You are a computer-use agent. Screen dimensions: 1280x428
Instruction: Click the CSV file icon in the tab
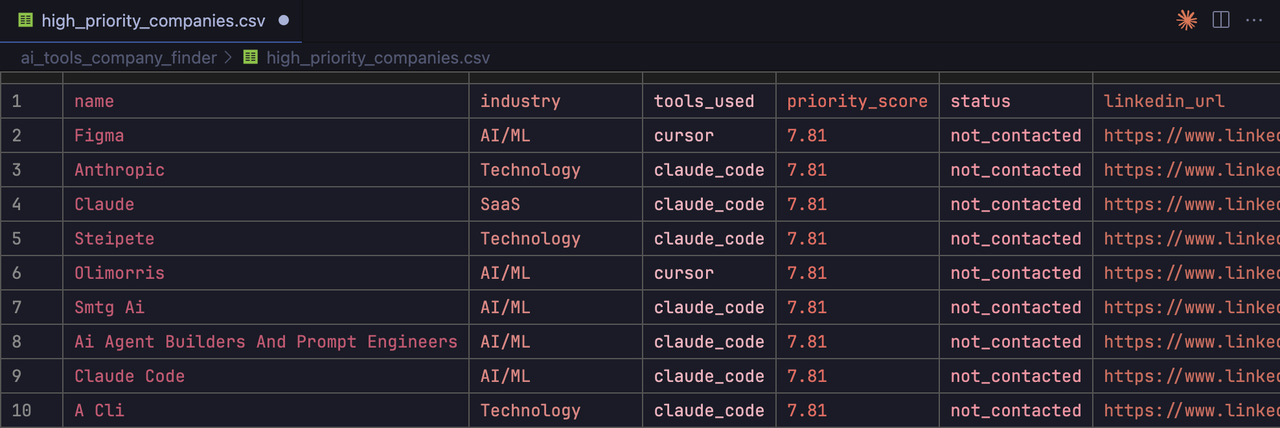pos(24,20)
